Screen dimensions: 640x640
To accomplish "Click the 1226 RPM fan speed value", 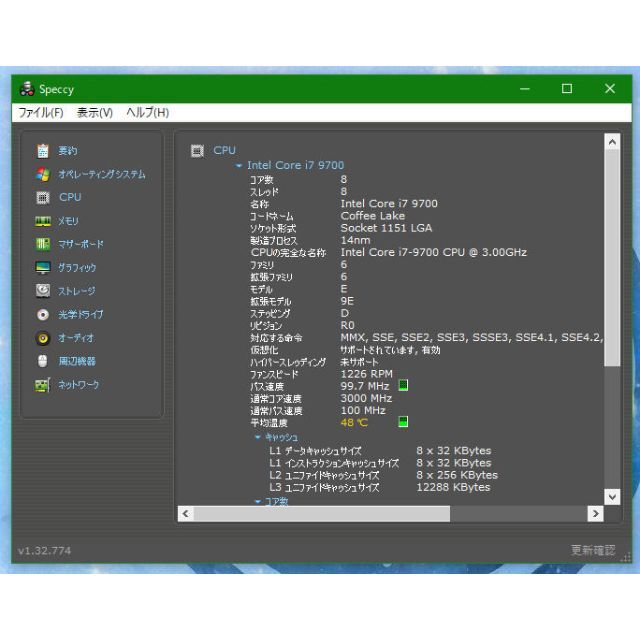I will click(367, 374).
